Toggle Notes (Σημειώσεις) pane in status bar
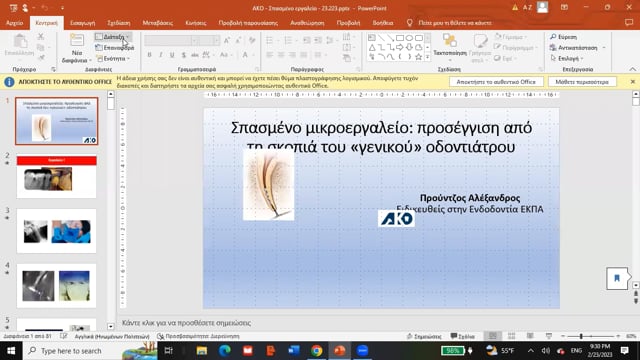Image resolution: width=640 pixels, height=360 pixels. [x=424, y=336]
